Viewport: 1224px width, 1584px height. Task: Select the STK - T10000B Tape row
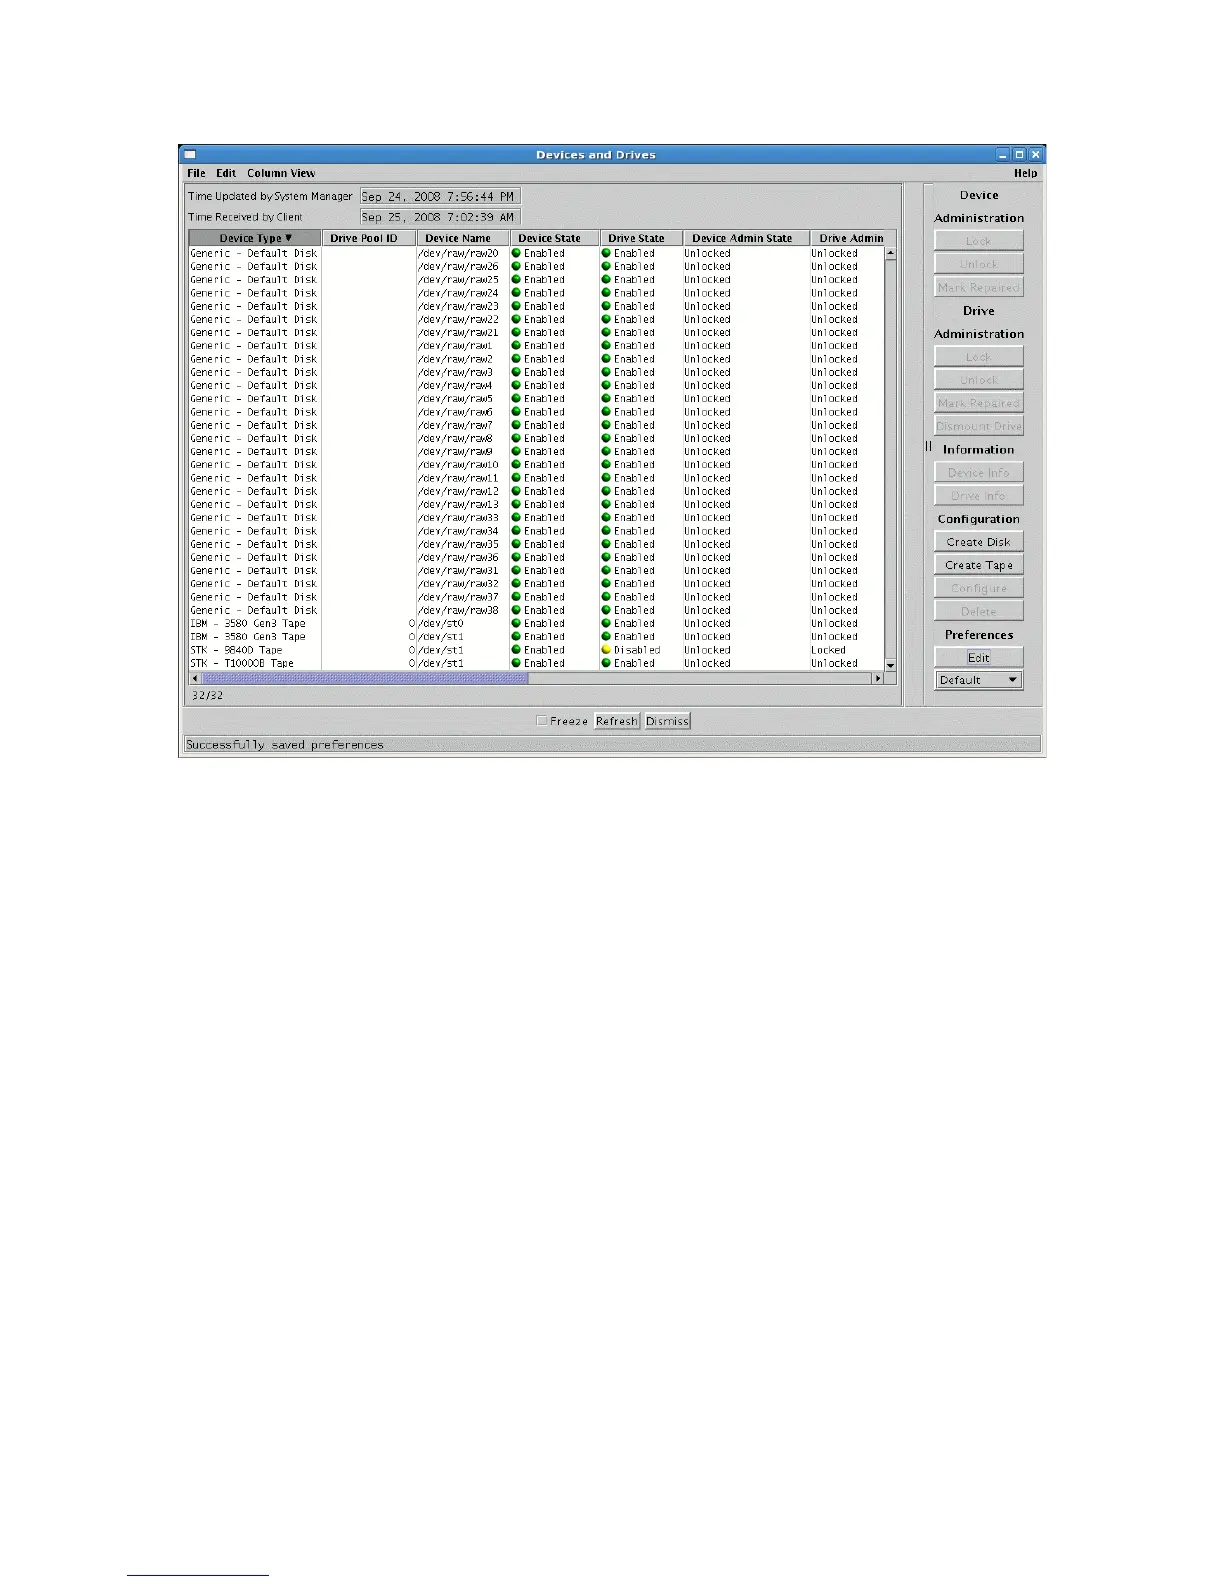tap(537, 663)
